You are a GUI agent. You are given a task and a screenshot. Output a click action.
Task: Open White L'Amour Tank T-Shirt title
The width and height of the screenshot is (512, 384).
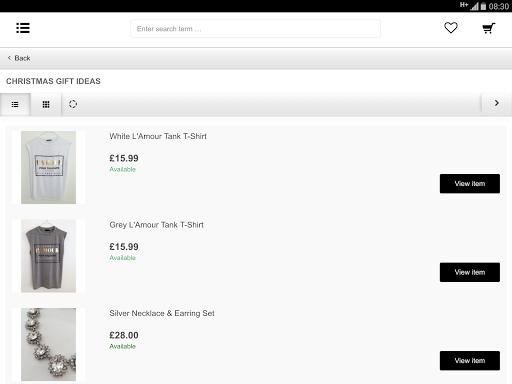[x=158, y=136]
